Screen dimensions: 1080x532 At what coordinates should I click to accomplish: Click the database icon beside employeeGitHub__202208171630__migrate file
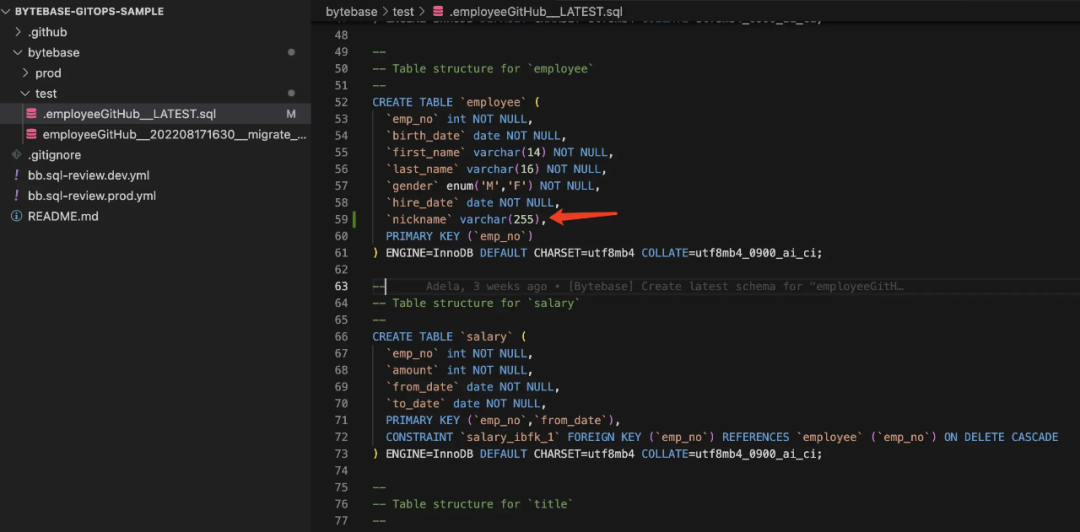[x=32, y=134]
